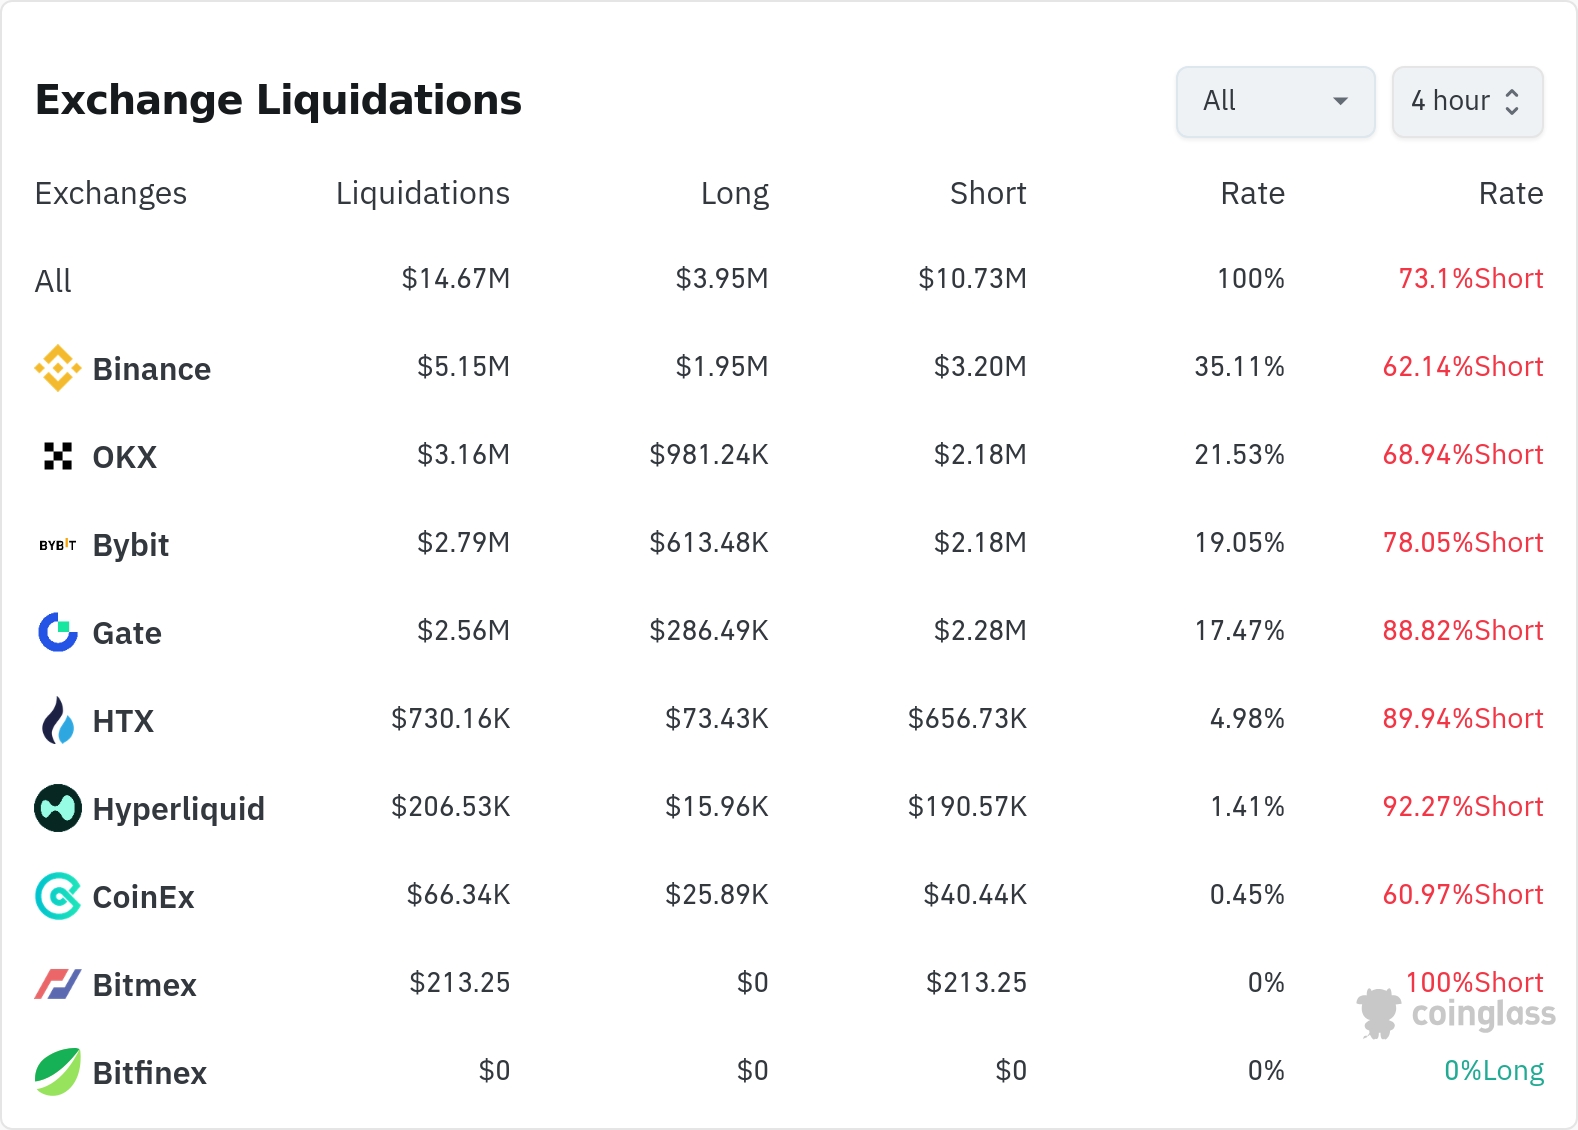Click the Bybit logo icon
Image resolution: width=1578 pixels, height=1130 pixels.
tap(58, 545)
